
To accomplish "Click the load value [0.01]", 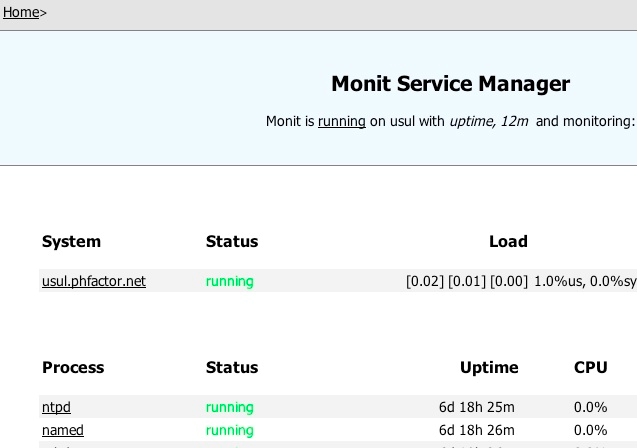I will 467,281.
